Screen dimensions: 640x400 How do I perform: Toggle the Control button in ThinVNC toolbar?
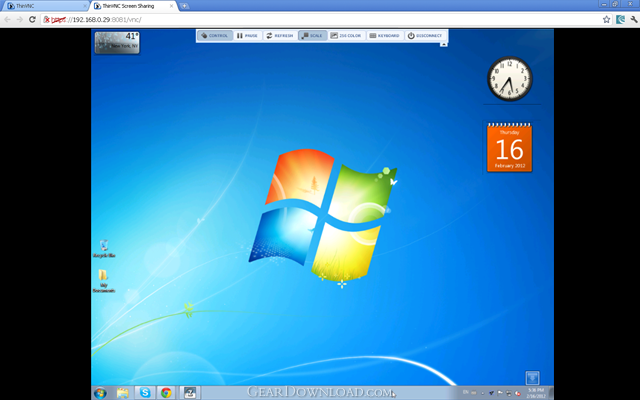coord(215,36)
